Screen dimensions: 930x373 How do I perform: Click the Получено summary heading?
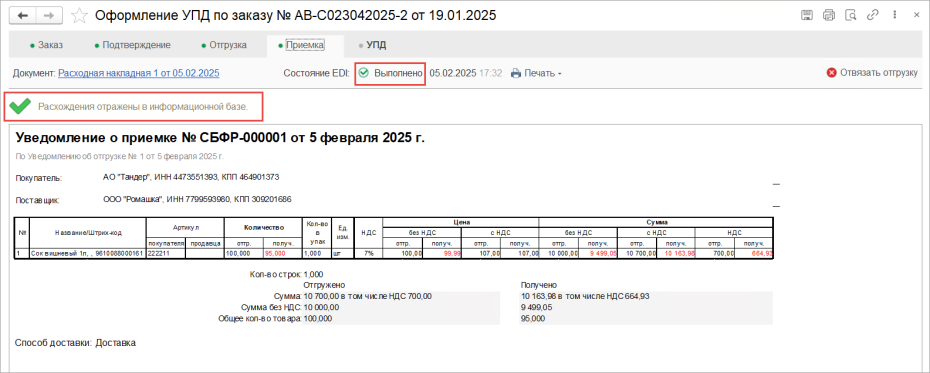tap(538, 285)
